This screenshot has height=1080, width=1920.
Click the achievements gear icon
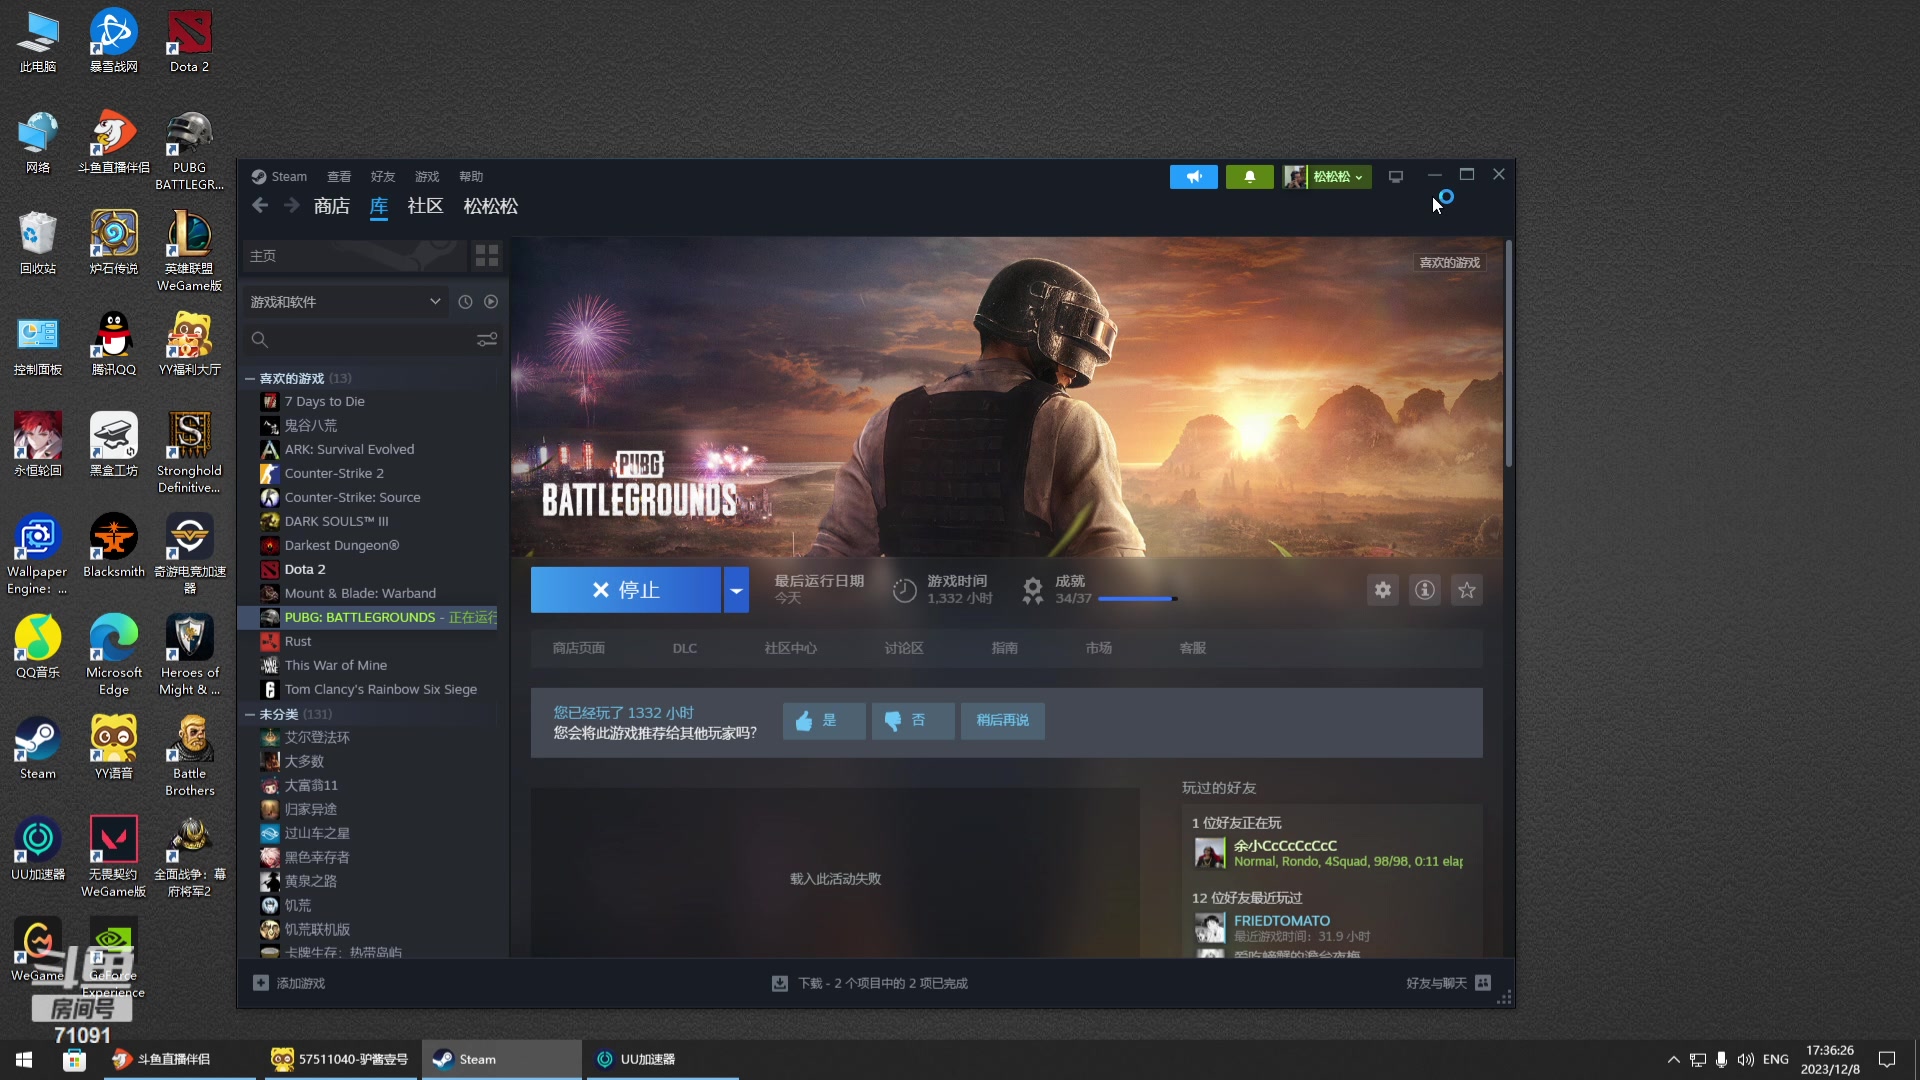pos(1033,590)
